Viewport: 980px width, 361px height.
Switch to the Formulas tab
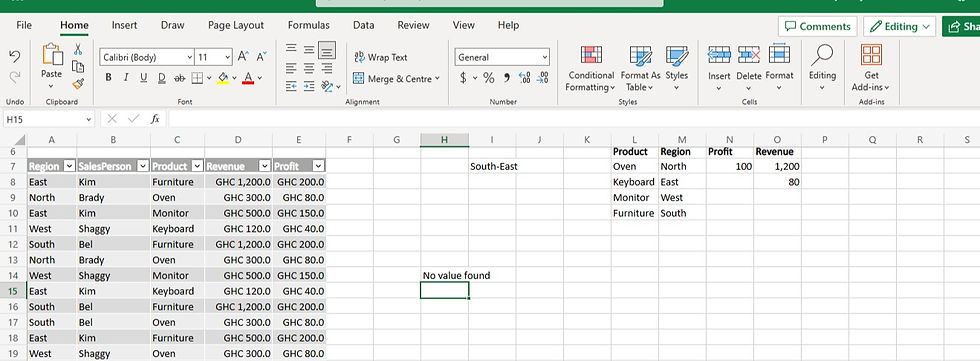[x=308, y=26]
